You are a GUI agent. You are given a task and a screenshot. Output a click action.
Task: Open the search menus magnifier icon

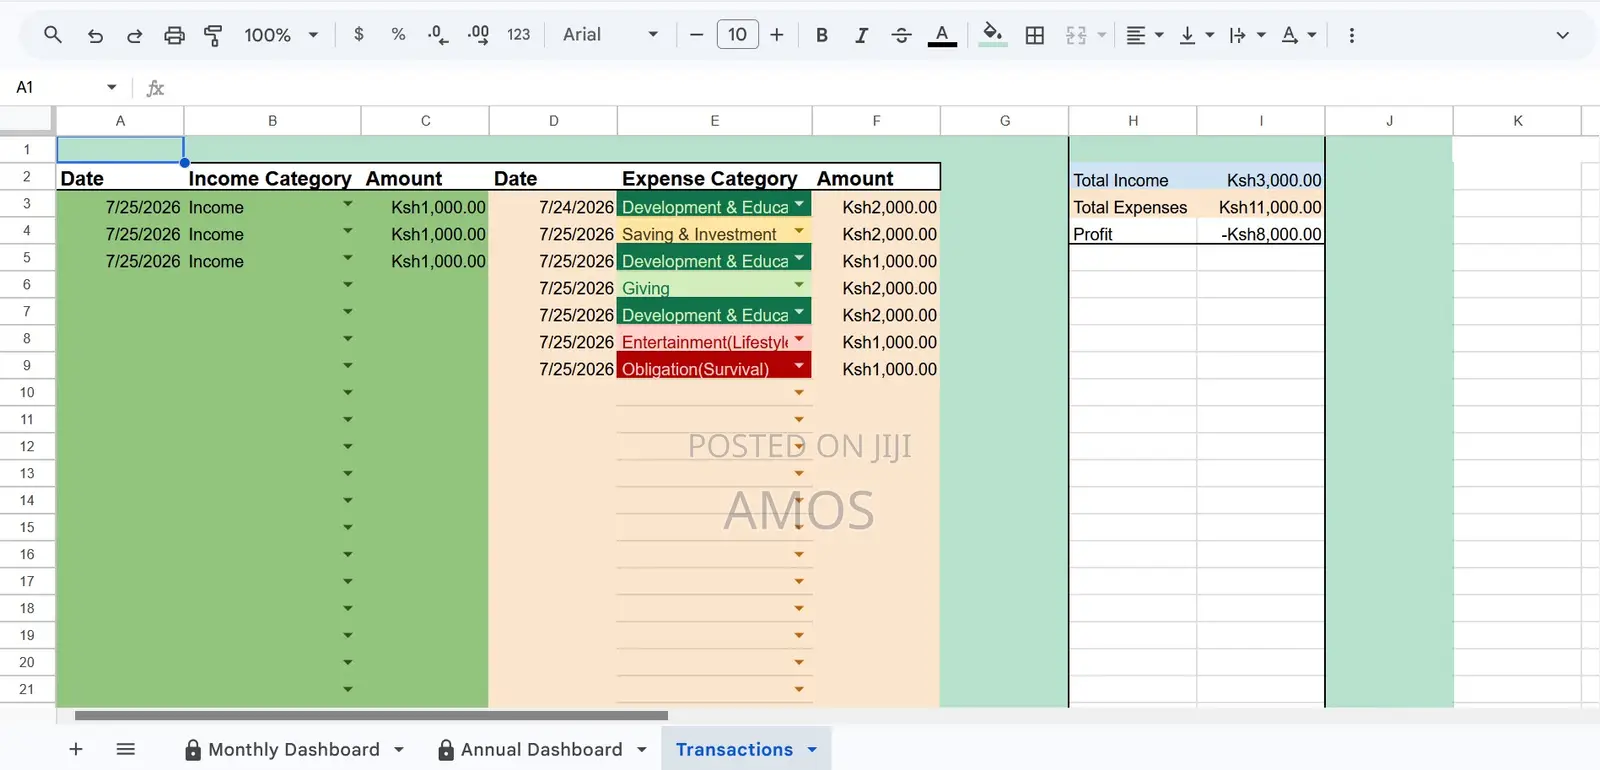(53, 35)
